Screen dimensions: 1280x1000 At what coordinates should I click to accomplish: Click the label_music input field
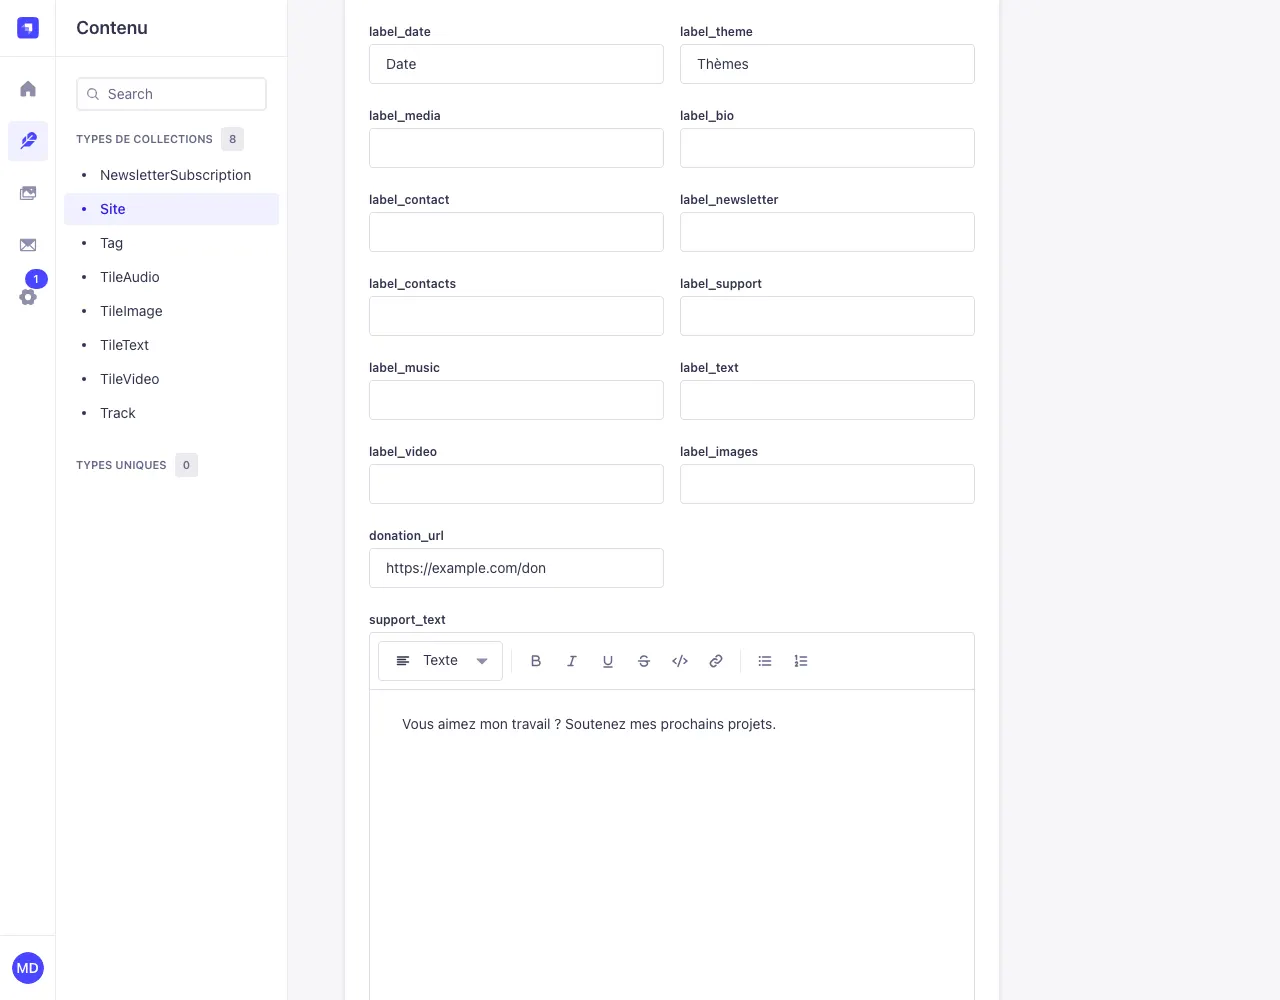click(516, 400)
